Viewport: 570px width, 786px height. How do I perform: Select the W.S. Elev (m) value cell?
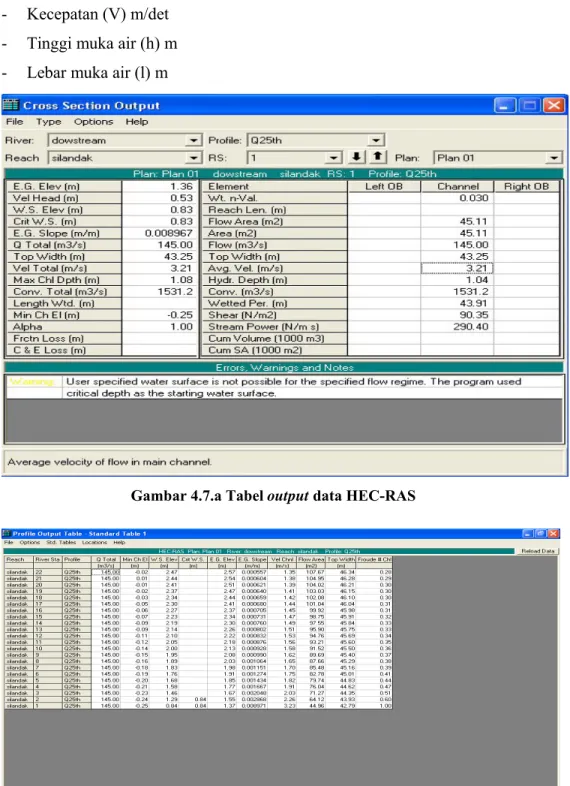pyautogui.click(x=160, y=210)
